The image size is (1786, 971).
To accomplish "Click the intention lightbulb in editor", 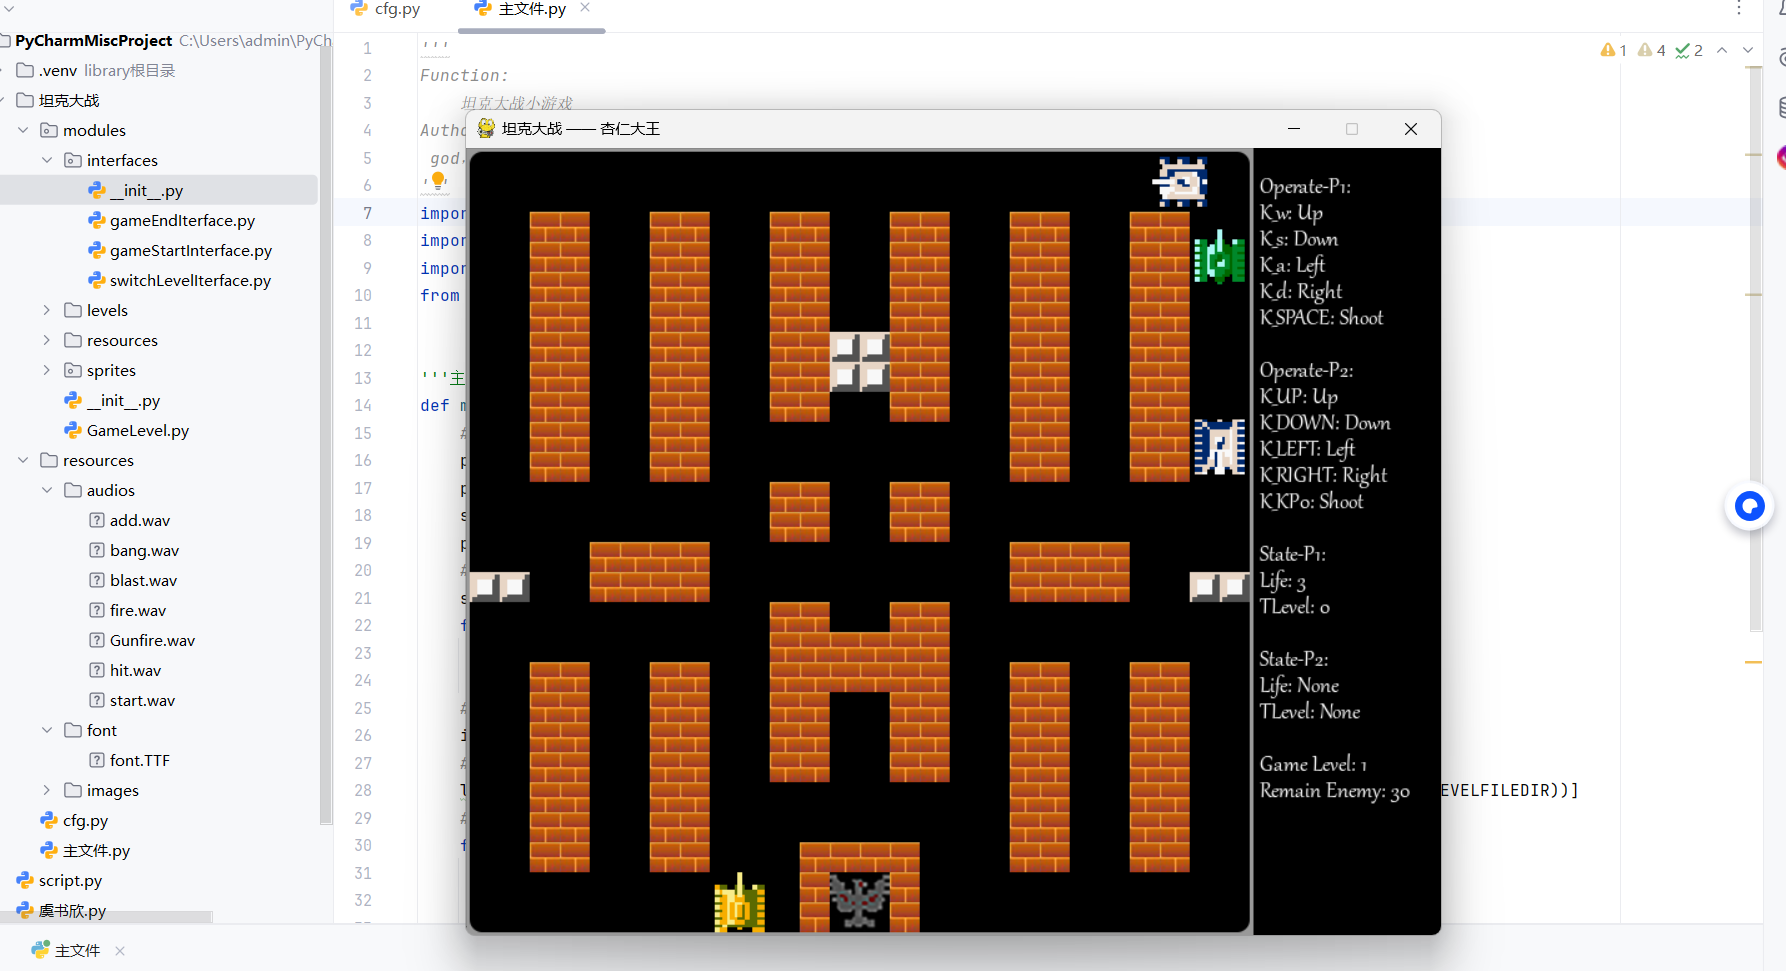I will (438, 181).
